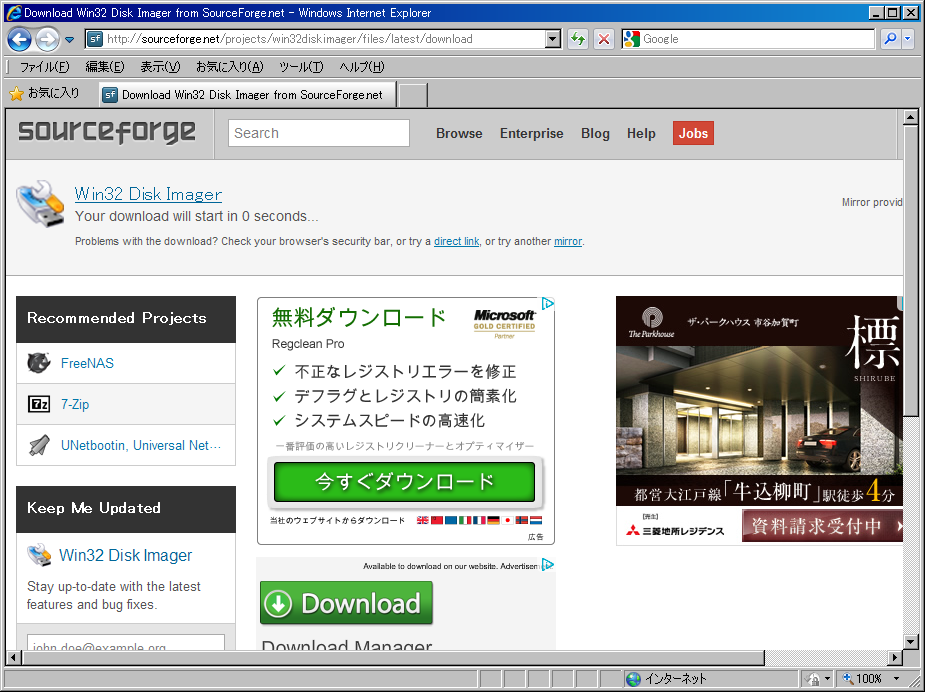The image size is (925, 692).
Task: Go forward with the browser Forward arrow
Action: pos(47,40)
